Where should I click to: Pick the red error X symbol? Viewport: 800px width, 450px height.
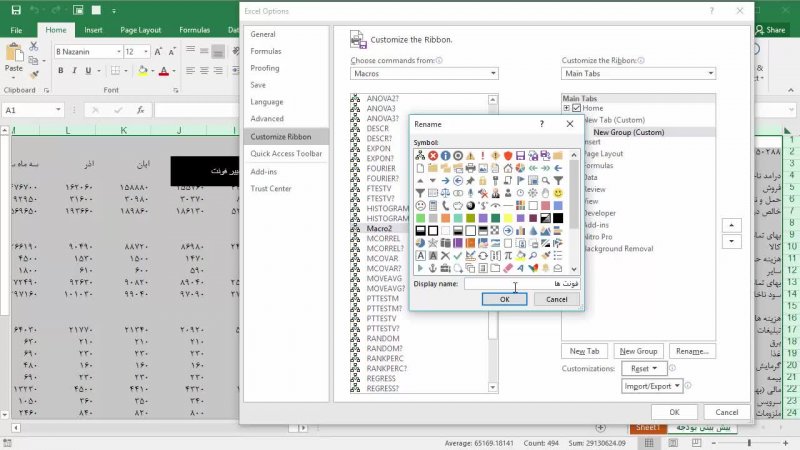point(433,156)
